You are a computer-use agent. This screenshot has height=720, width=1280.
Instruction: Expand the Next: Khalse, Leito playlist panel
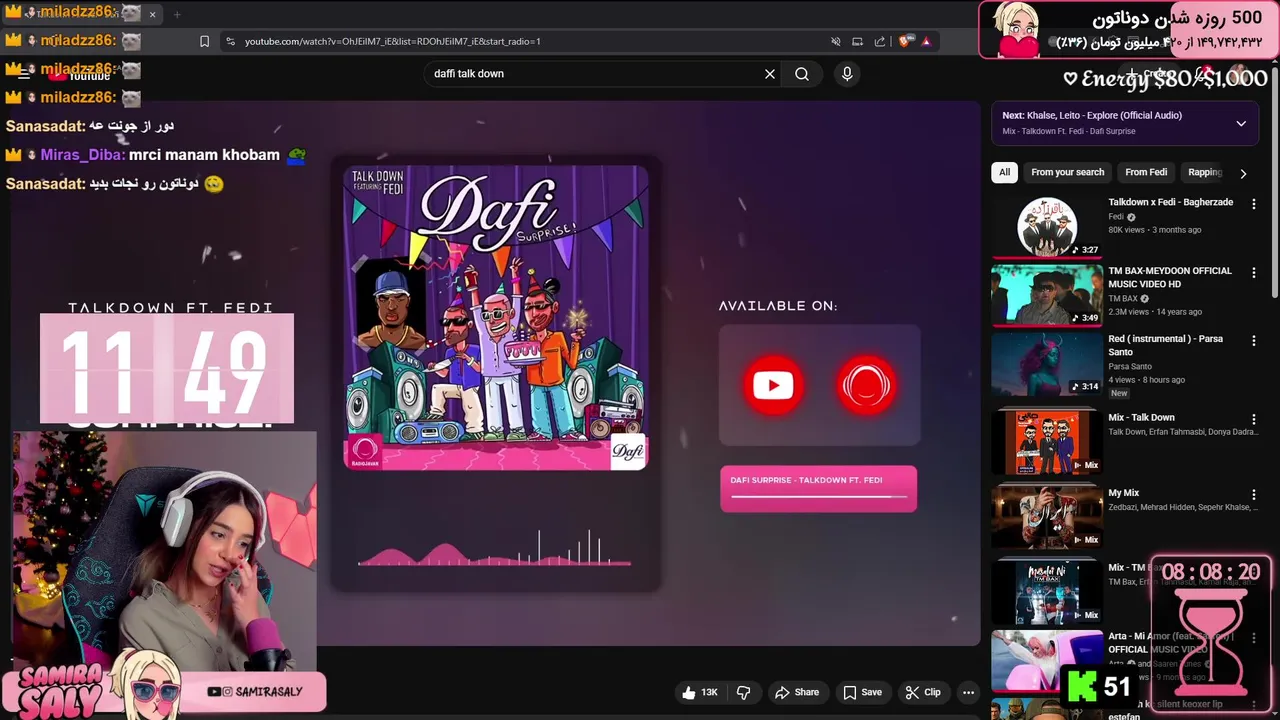[1241, 123]
